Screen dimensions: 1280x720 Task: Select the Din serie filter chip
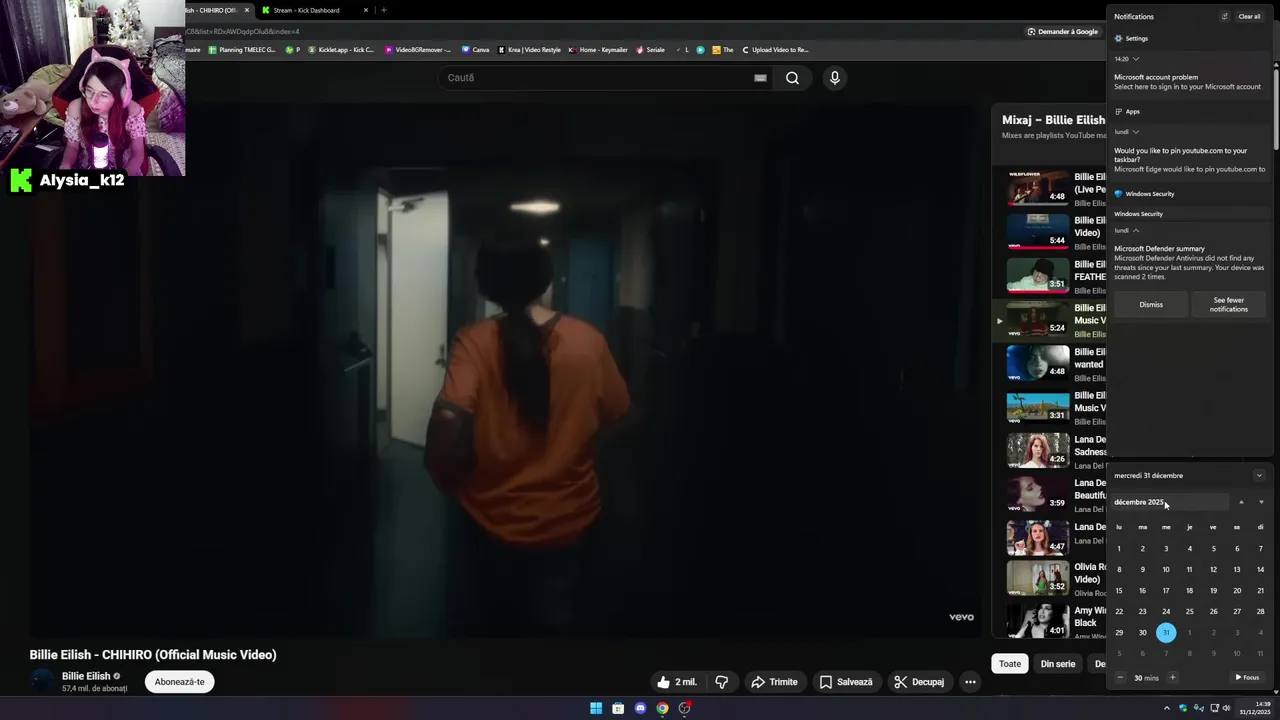tap(1058, 664)
